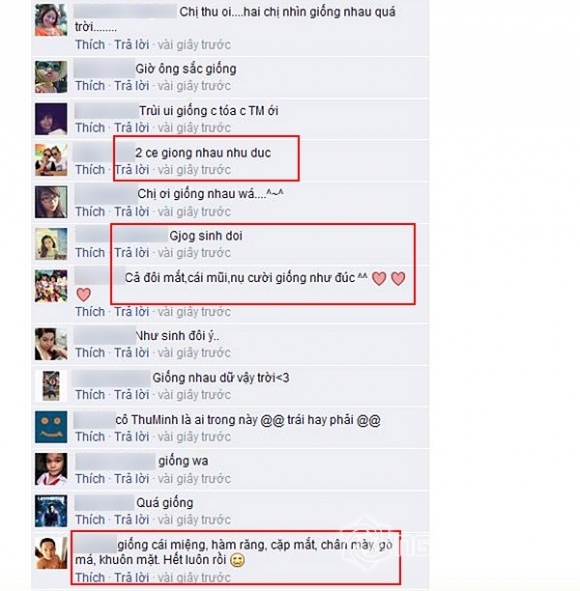The height and width of the screenshot is (591, 580).
Task: Reply to 'Chị thu oi....hai chị' top comment
Action: coord(132,44)
